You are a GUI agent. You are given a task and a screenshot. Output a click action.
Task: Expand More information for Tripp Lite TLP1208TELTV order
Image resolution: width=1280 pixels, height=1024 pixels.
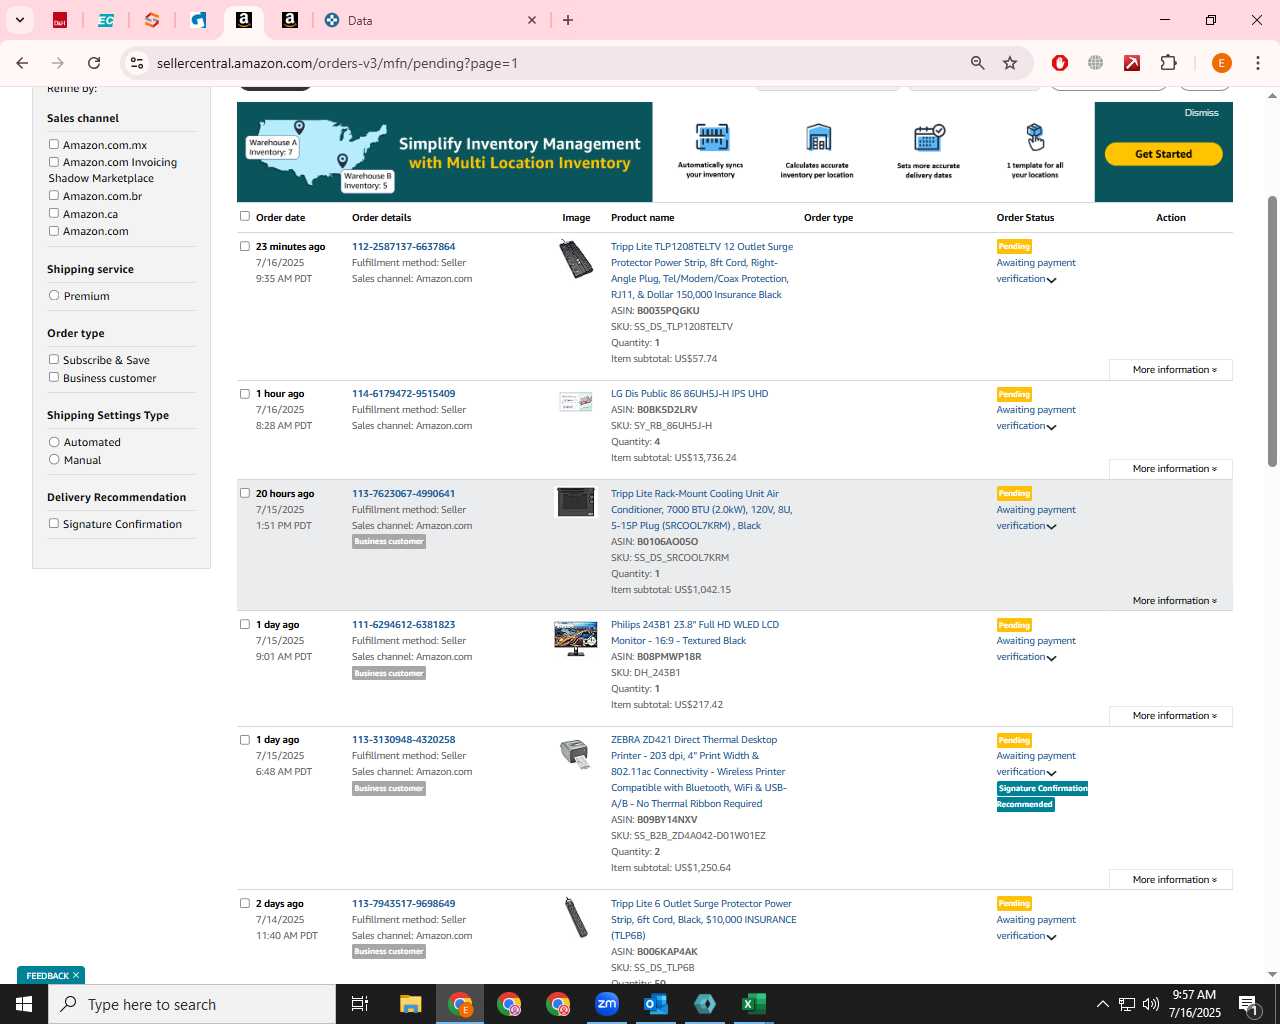1170,370
